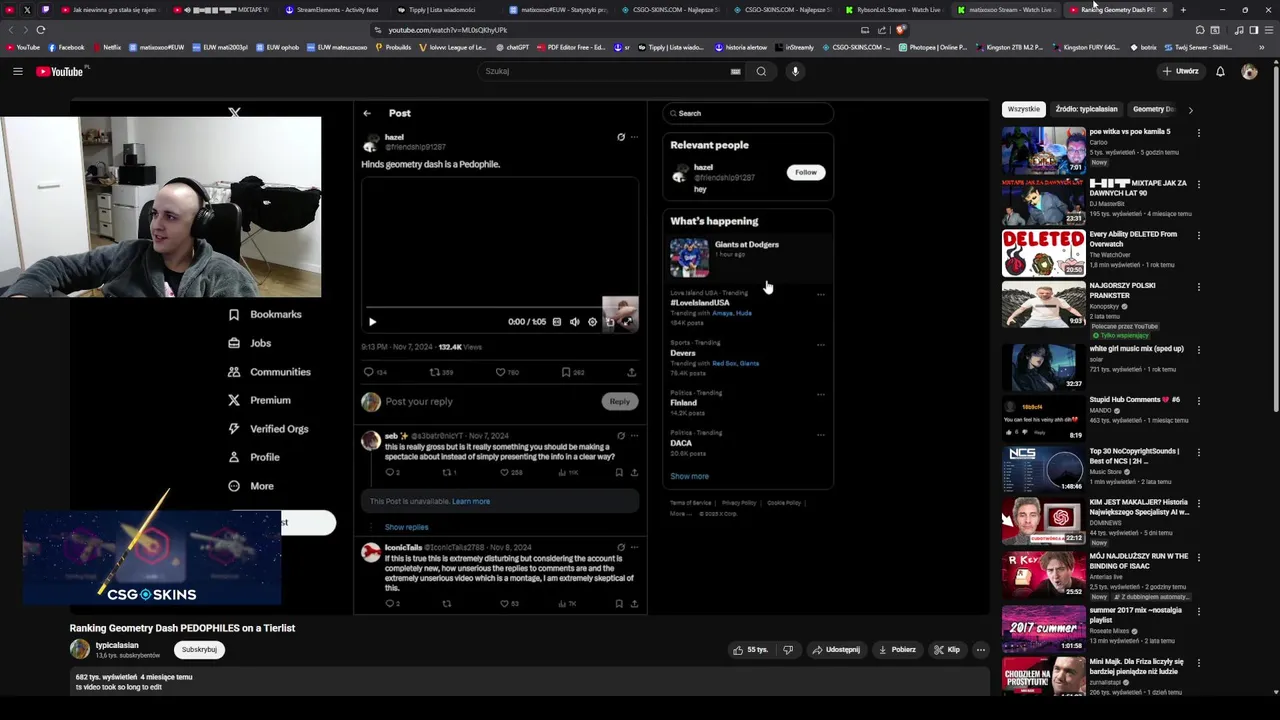Mute the tweet video via speaker icon

(x=574, y=322)
